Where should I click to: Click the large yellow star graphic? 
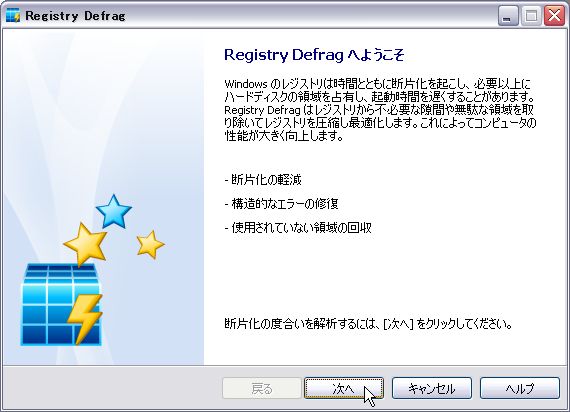coord(85,244)
